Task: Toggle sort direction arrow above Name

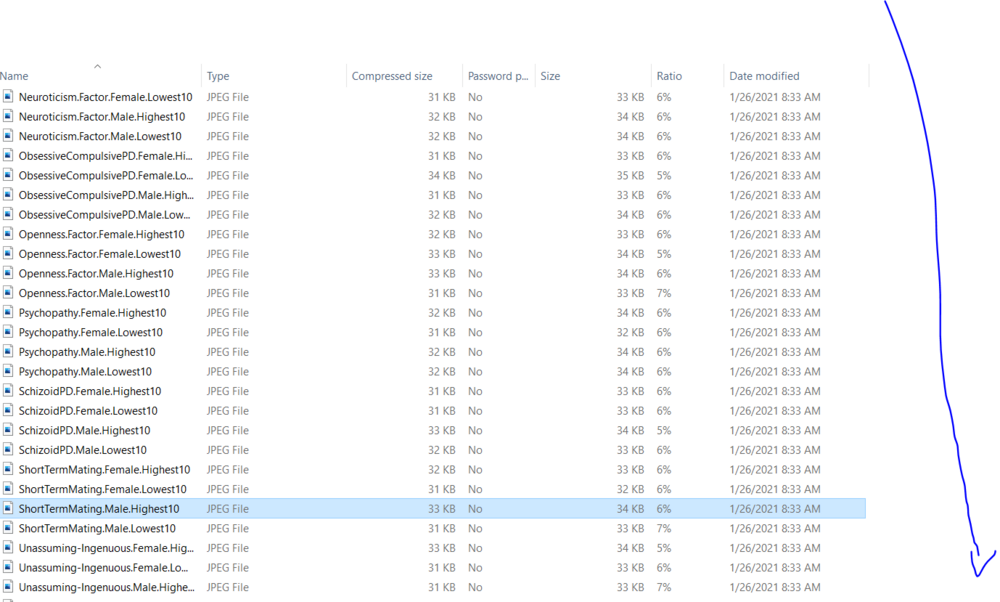Action: (x=98, y=66)
